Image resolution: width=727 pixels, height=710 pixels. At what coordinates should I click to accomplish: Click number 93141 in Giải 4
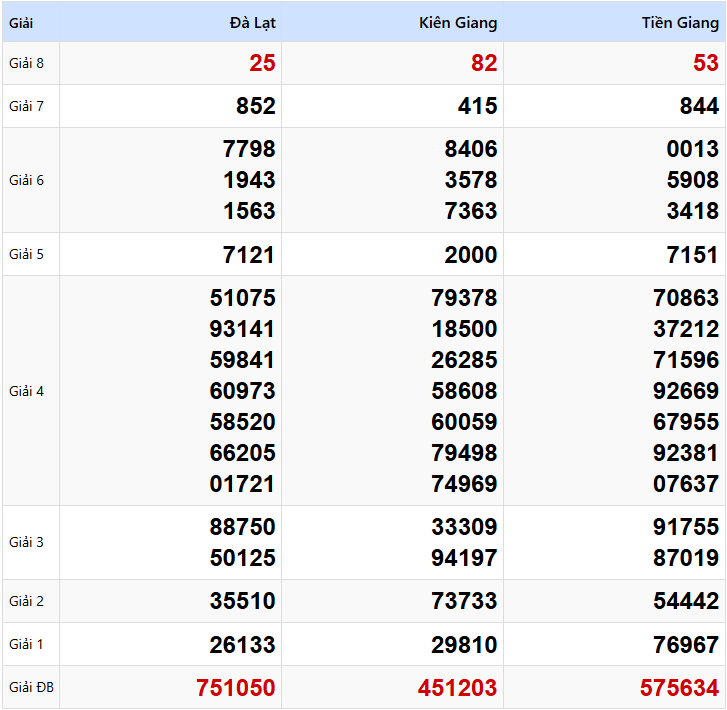tap(242, 329)
